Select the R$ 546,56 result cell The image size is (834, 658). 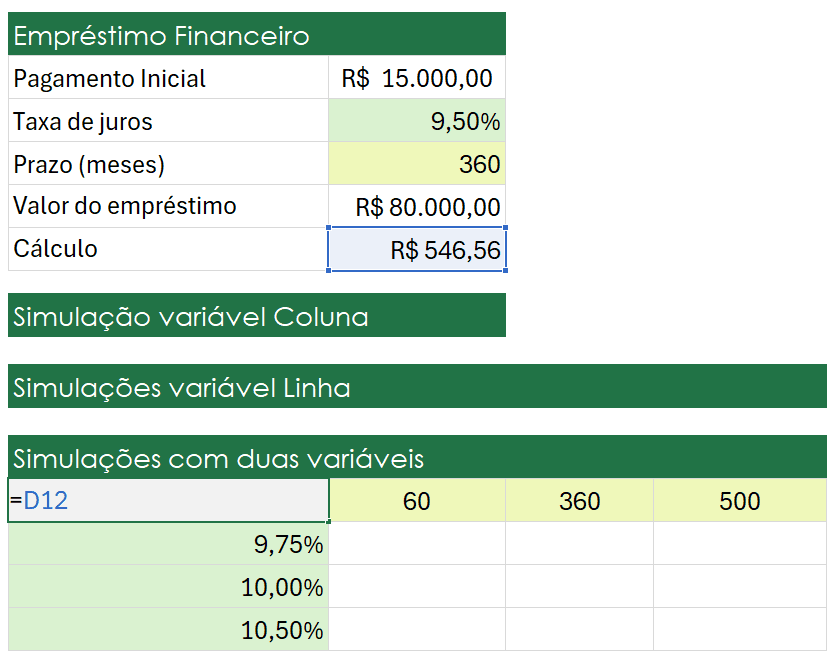tap(417, 249)
